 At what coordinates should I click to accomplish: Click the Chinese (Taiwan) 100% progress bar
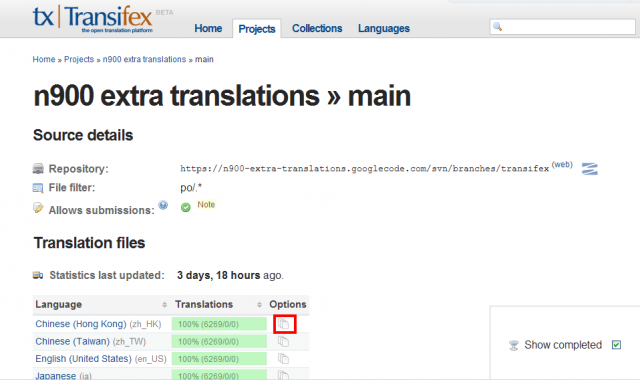[219, 342]
